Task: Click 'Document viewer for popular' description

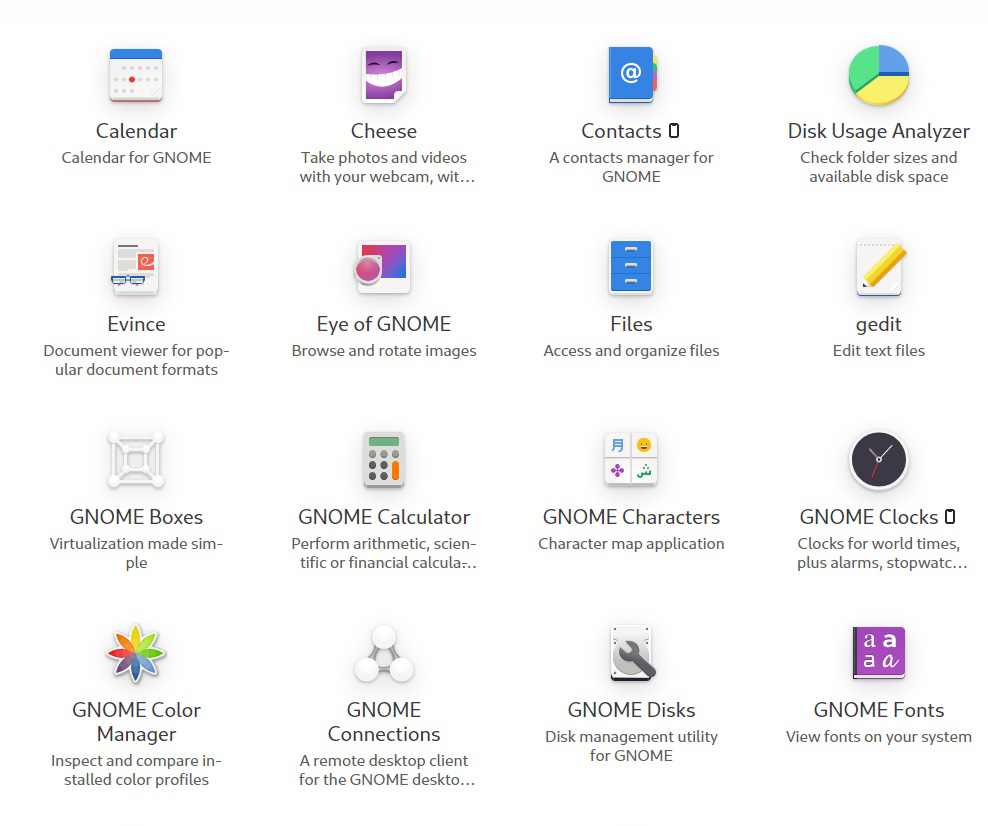Action: pyautogui.click(x=136, y=360)
